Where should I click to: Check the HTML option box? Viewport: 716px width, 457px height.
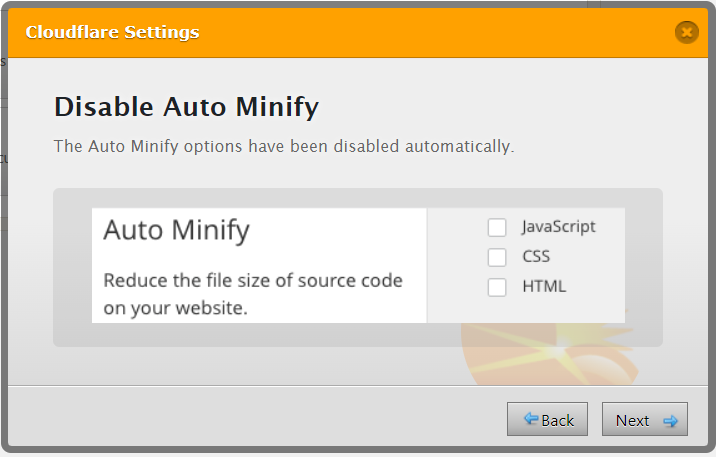coord(497,287)
